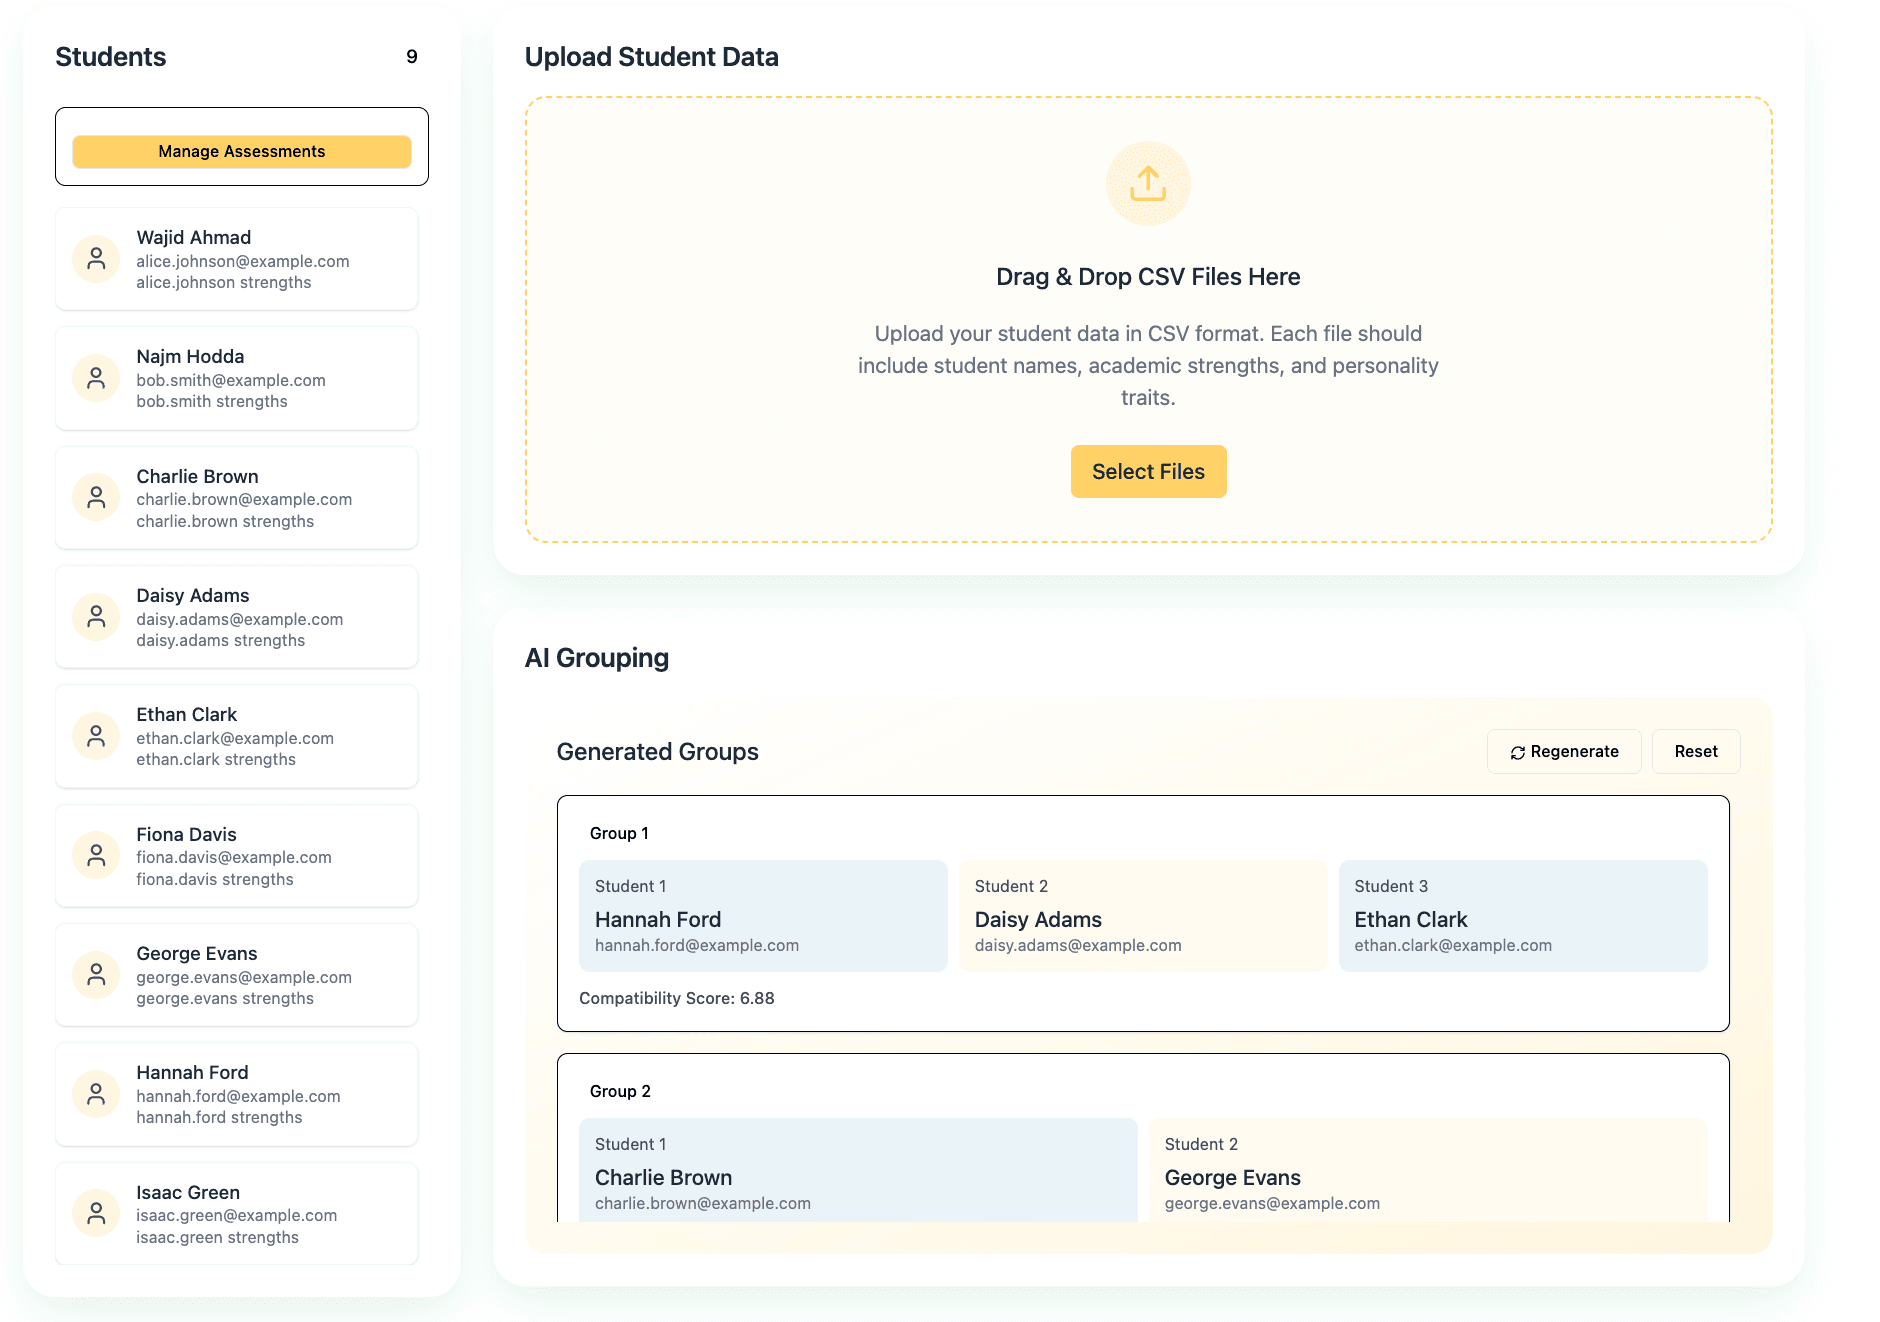Click George Evans' avatar icon
The width and height of the screenshot is (1880, 1322).
[96, 974]
